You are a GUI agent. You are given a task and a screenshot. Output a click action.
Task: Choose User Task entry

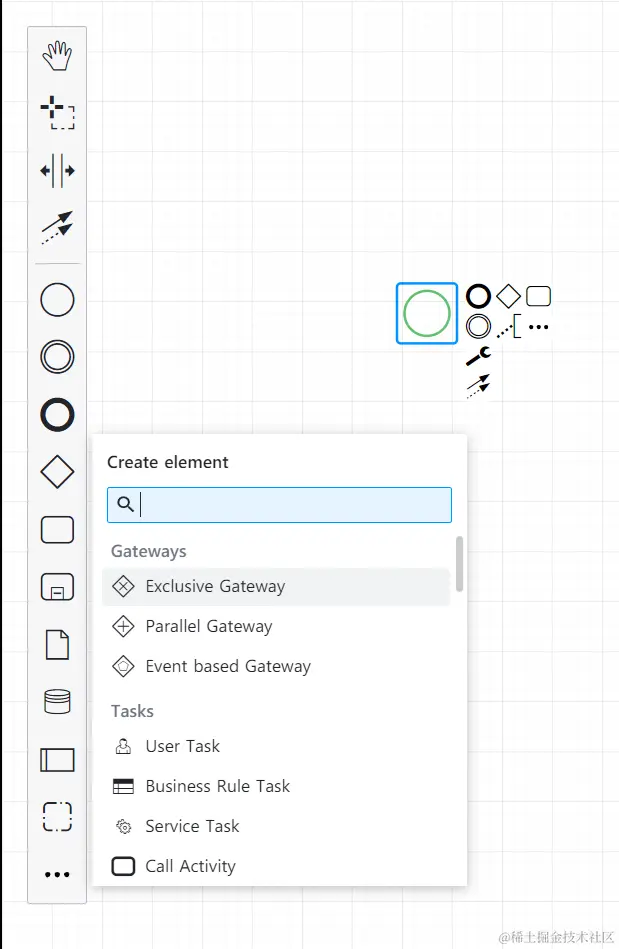click(276, 746)
